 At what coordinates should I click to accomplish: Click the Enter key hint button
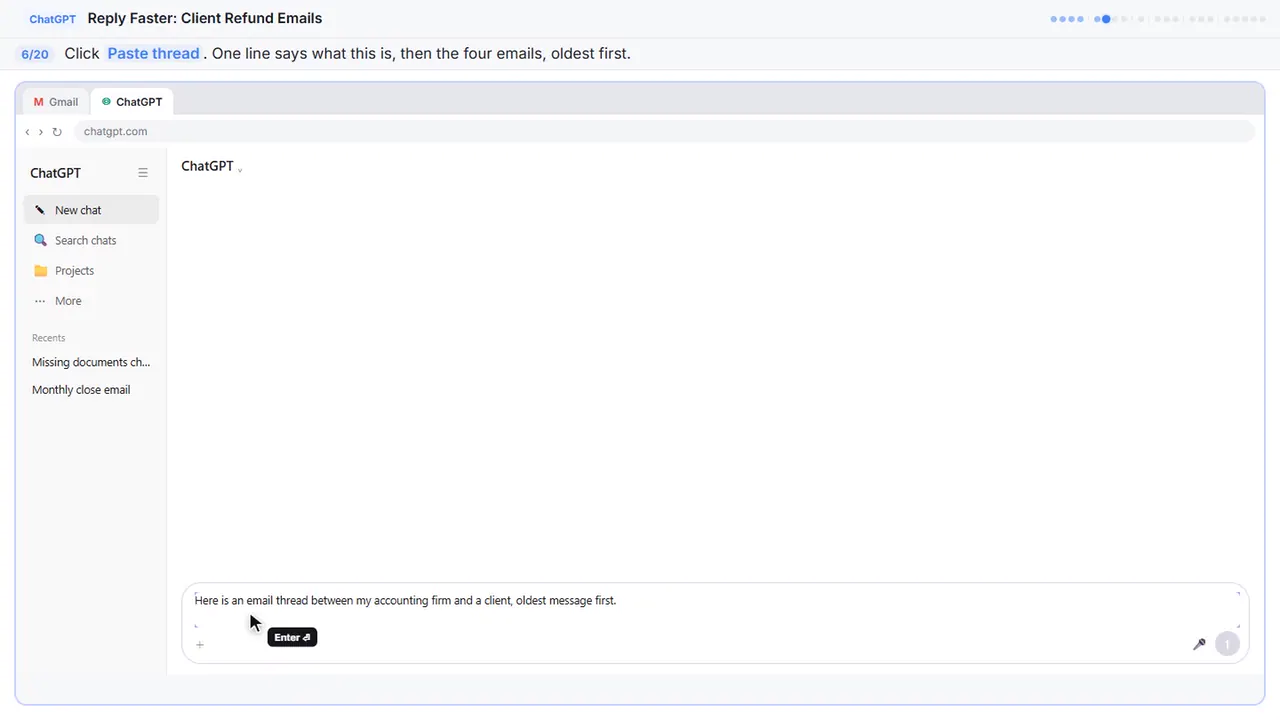(x=292, y=637)
